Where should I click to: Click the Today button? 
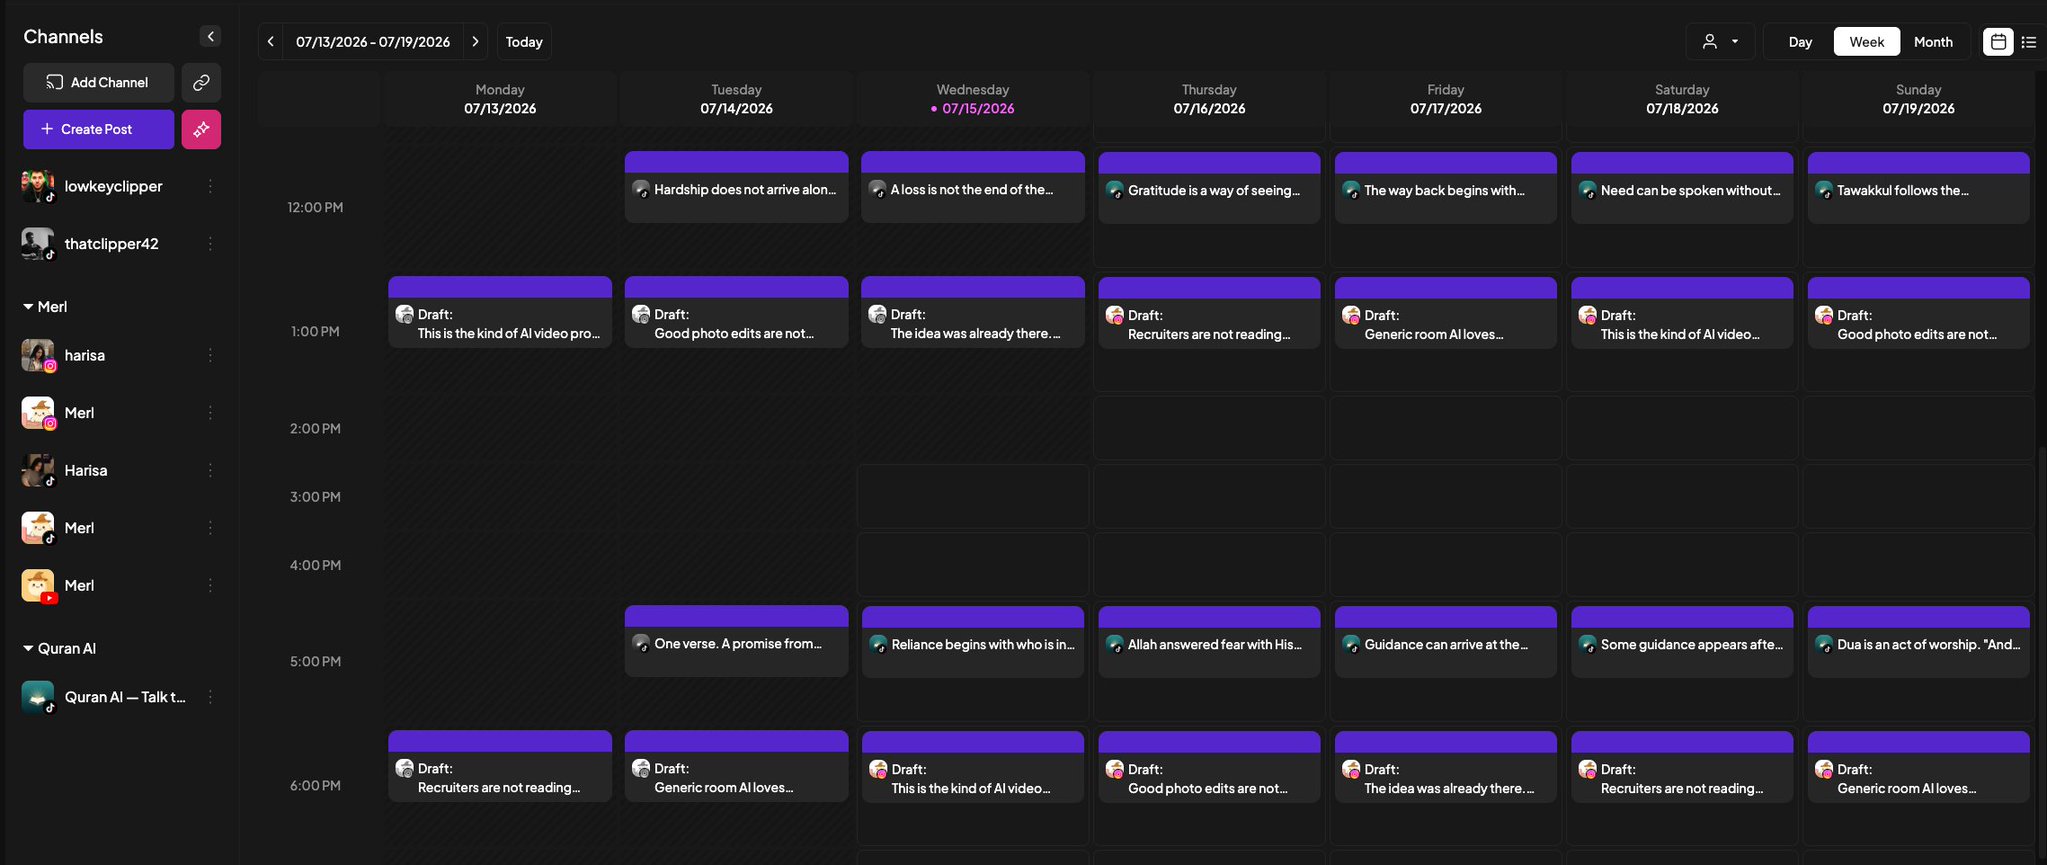[524, 42]
